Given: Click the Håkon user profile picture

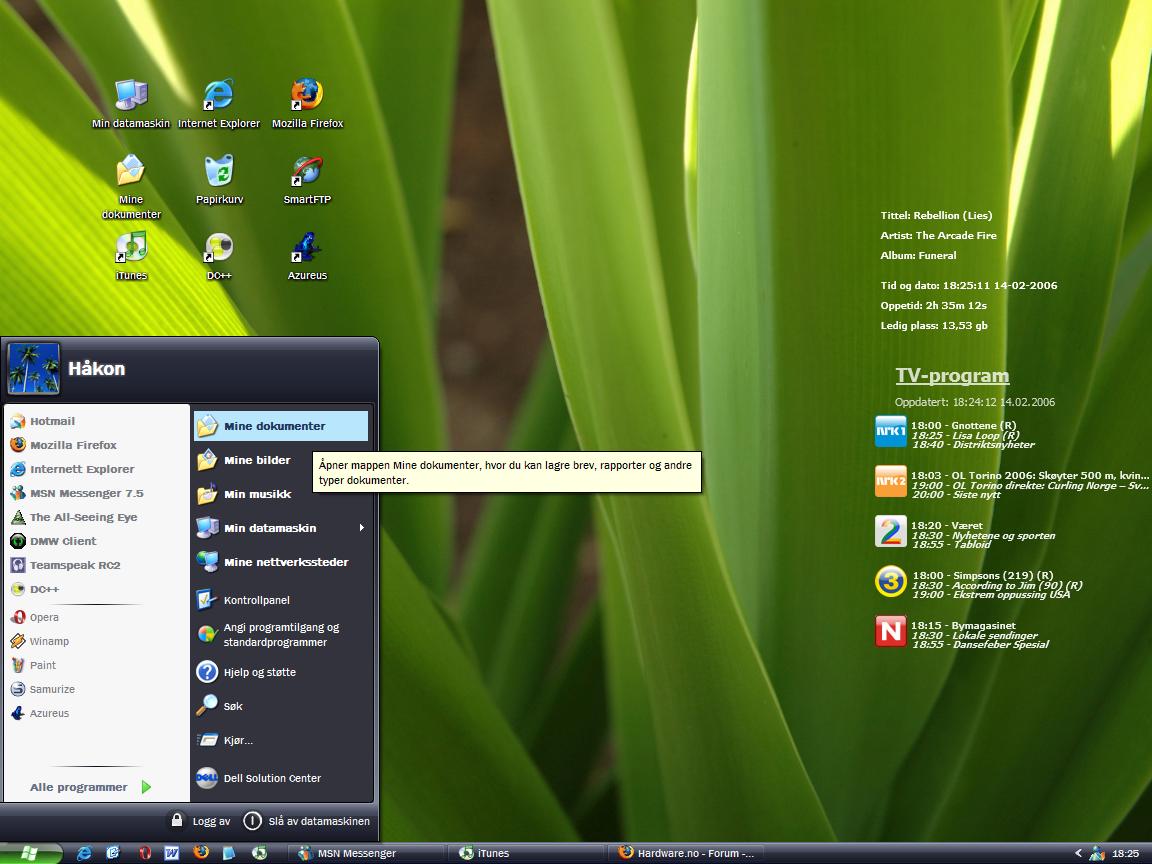Looking at the screenshot, I should [x=33, y=369].
